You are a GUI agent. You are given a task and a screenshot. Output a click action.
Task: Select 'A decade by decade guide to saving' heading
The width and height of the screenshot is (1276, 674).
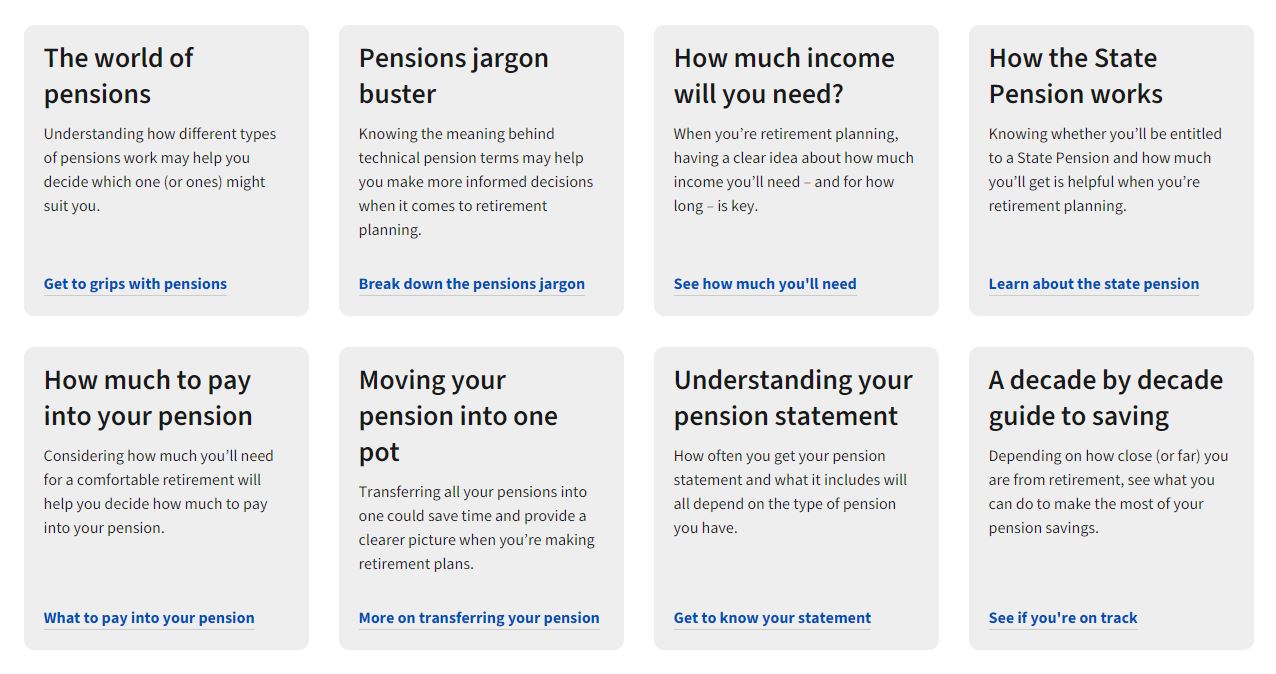tap(1105, 398)
